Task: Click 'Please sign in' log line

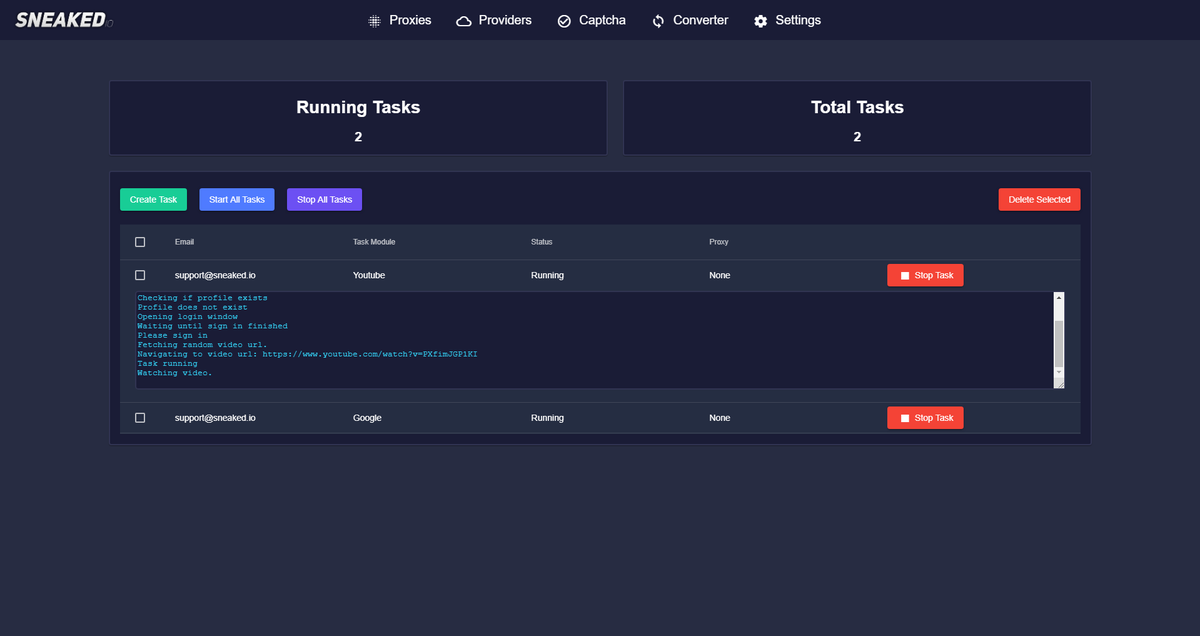Action: pyautogui.click(x=172, y=335)
